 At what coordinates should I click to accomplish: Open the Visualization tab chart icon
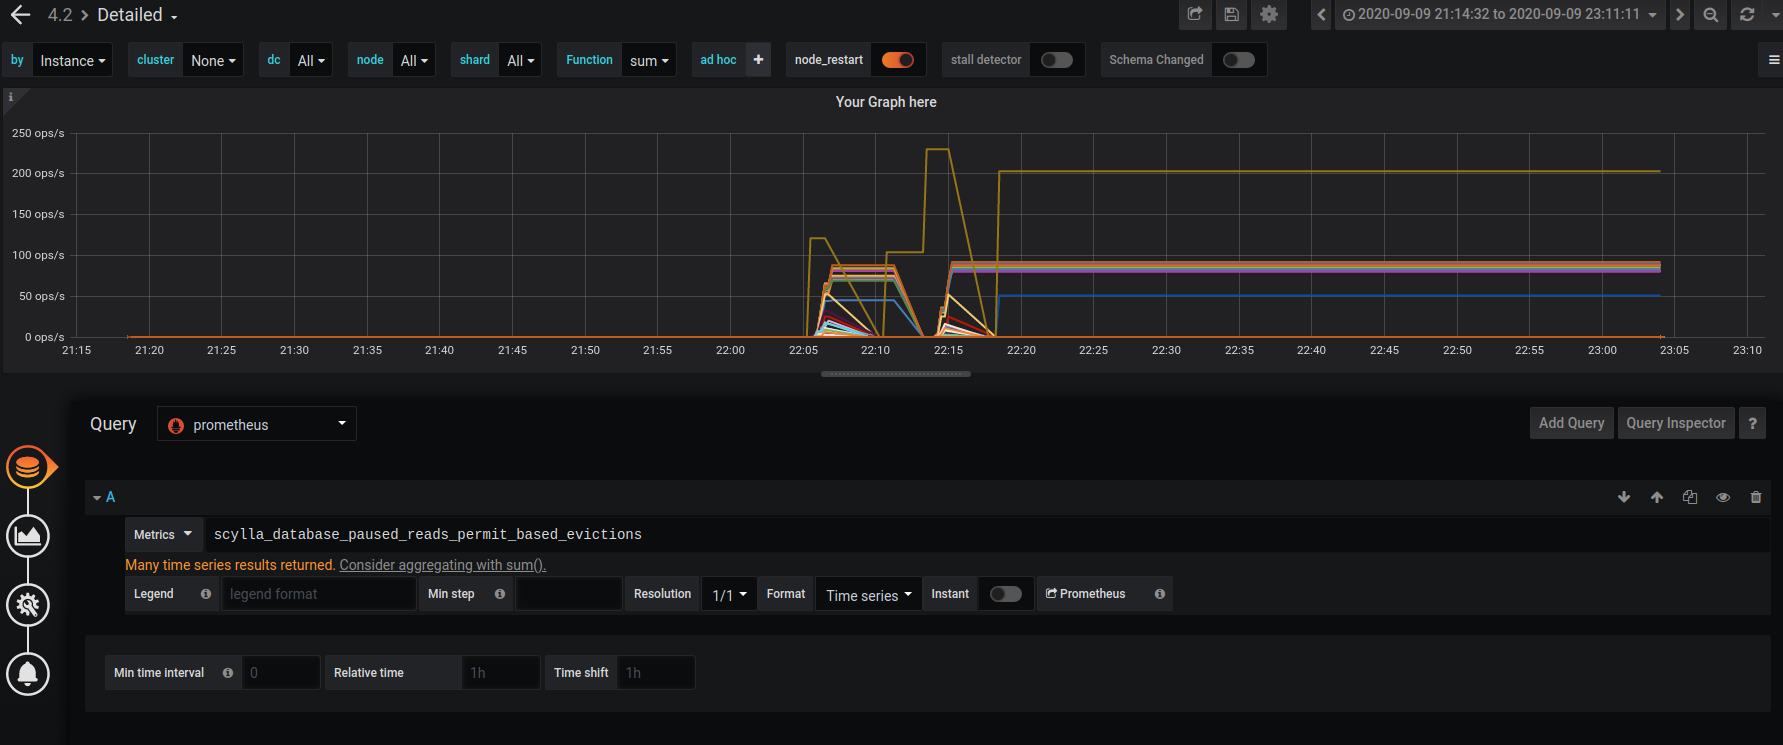pyautogui.click(x=28, y=536)
